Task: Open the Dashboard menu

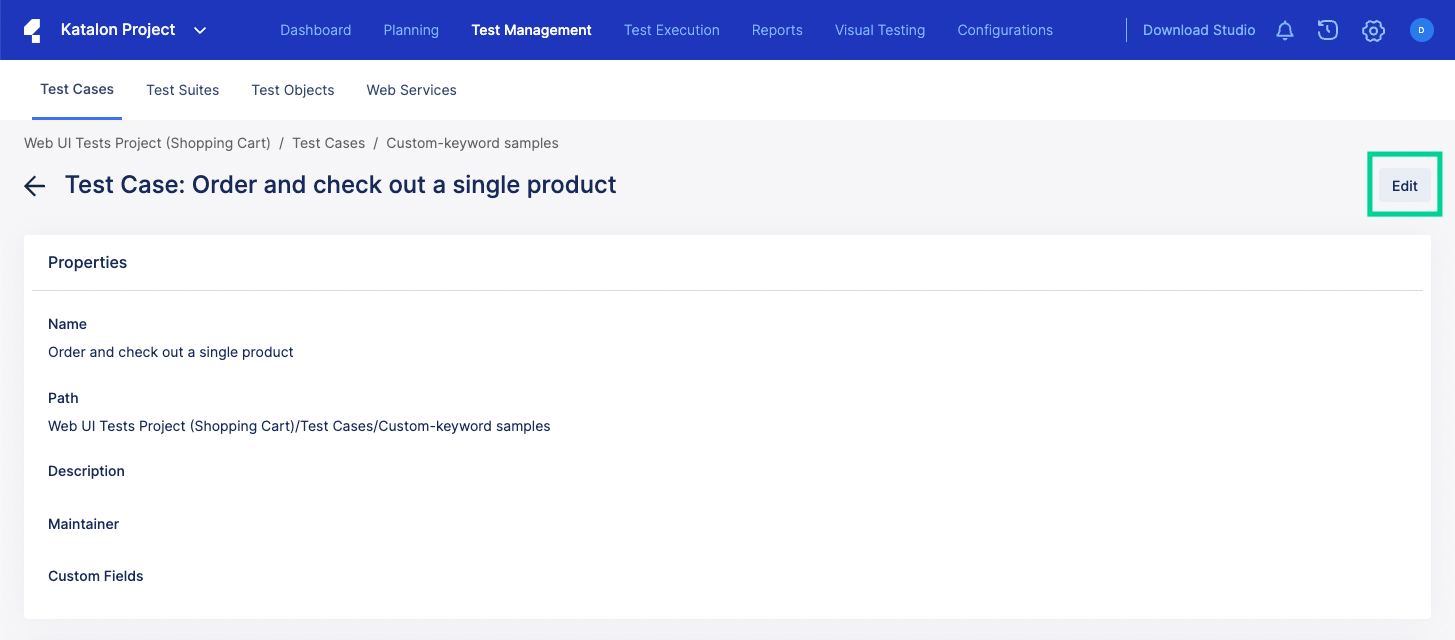Action: click(315, 30)
